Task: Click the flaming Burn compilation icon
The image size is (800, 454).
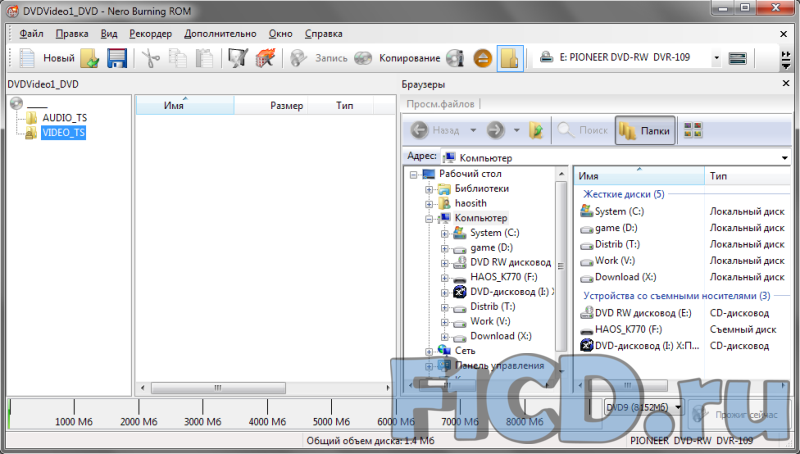Action: [x=265, y=58]
